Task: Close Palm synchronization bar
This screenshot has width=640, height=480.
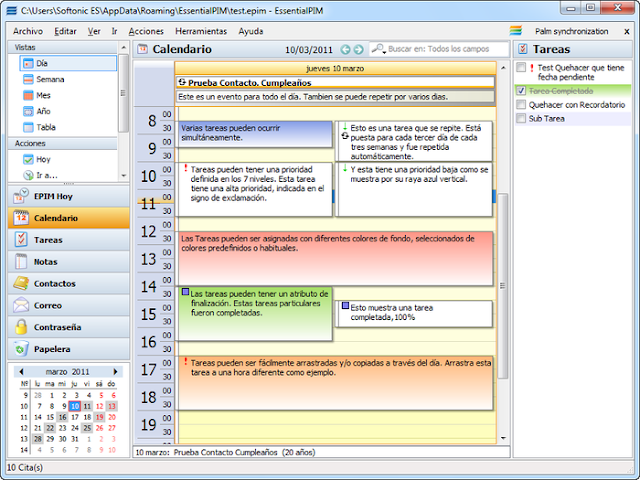Action: coord(627,31)
